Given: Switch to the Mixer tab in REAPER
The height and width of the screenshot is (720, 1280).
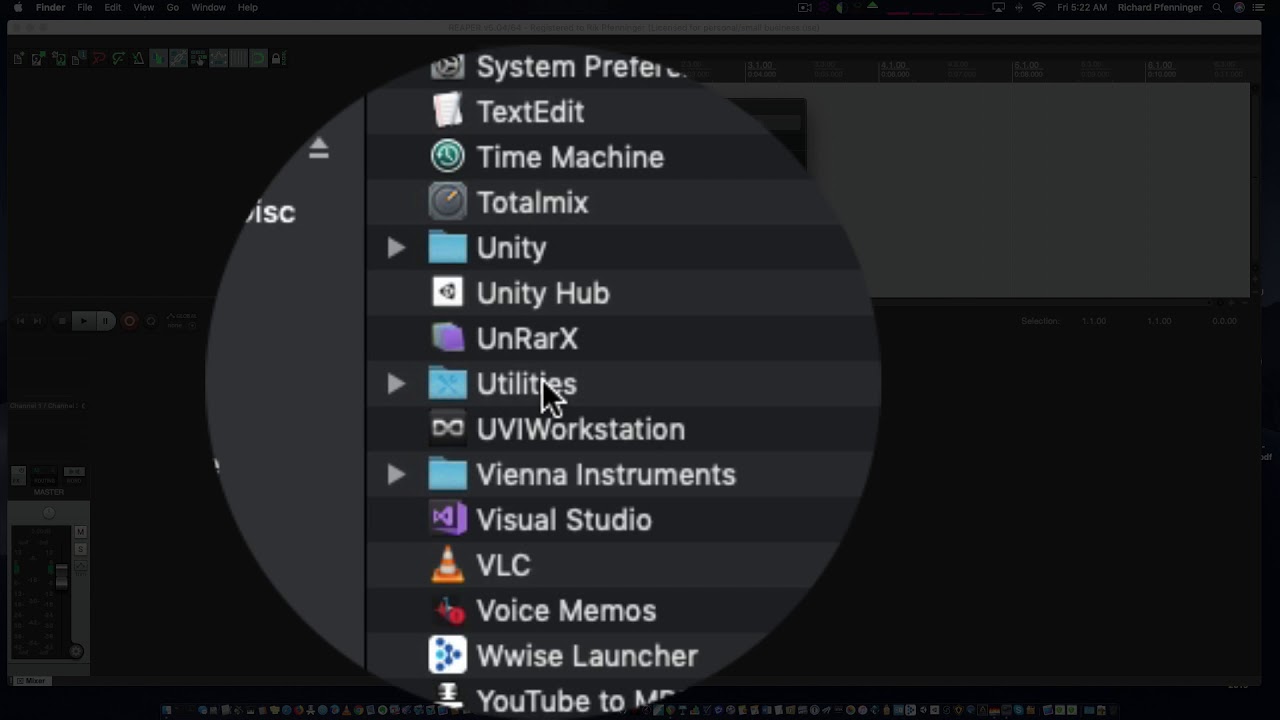Looking at the screenshot, I should tap(35, 680).
